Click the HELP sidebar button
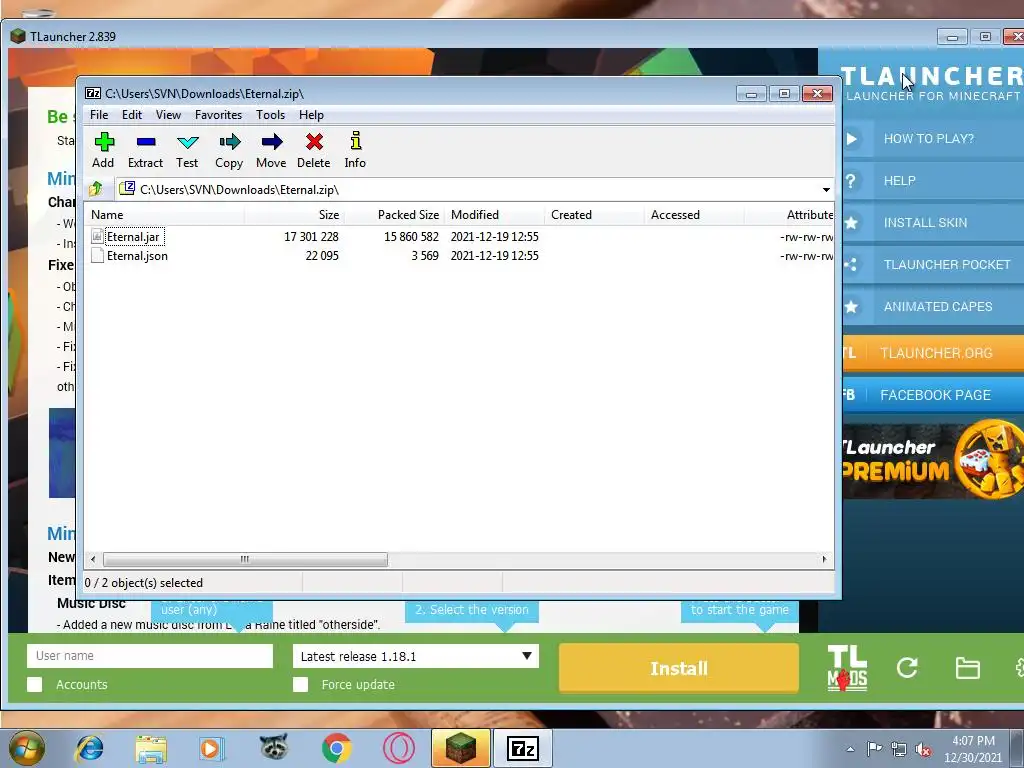 click(x=933, y=181)
